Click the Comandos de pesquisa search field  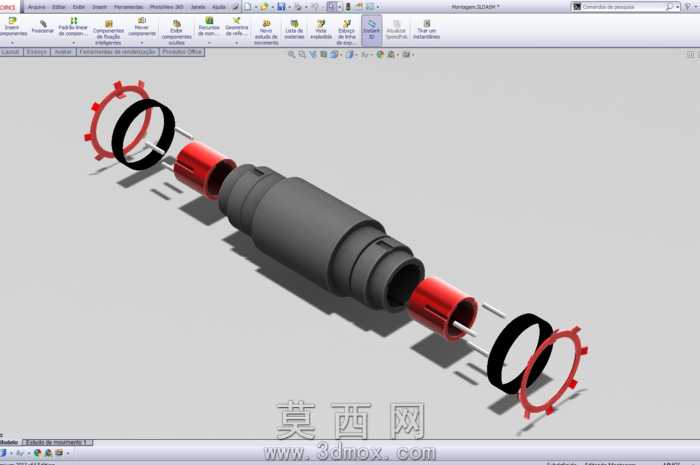pyautogui.click(x=623, y=7)
